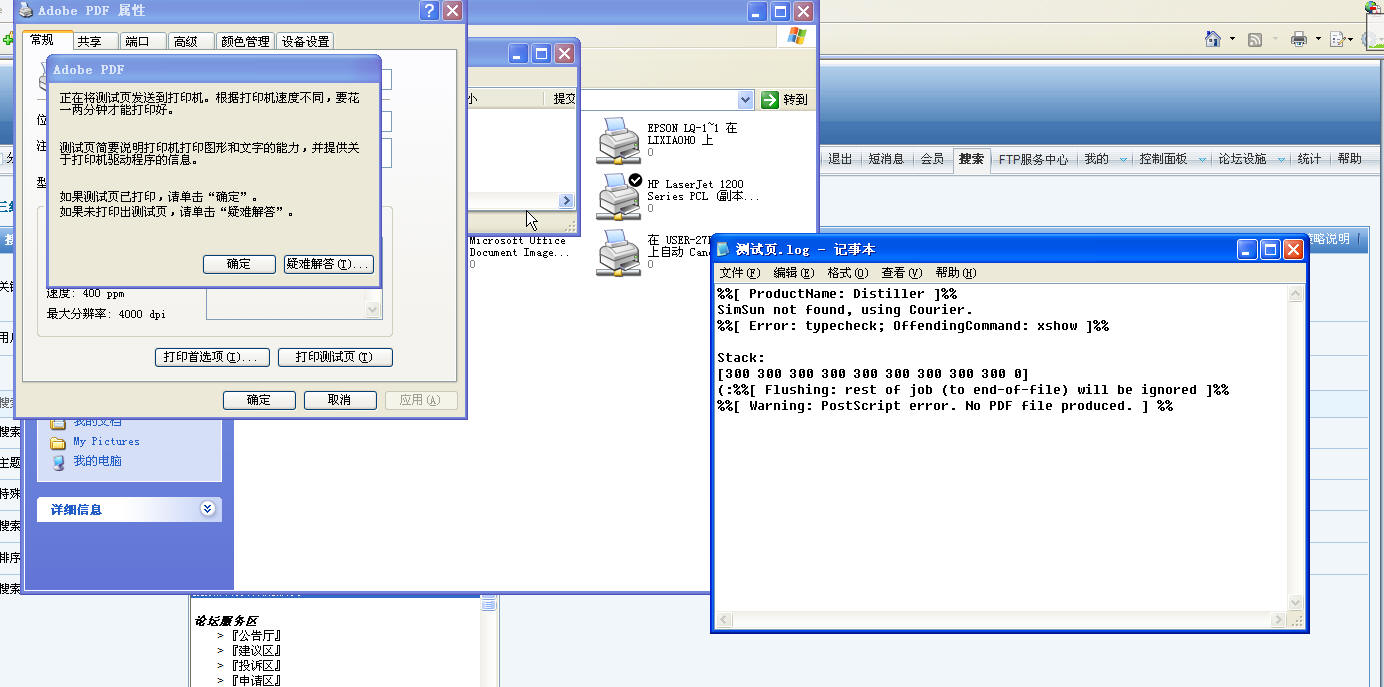Click the printer icon in Adobe PDF 属性 title

[26, 10]
